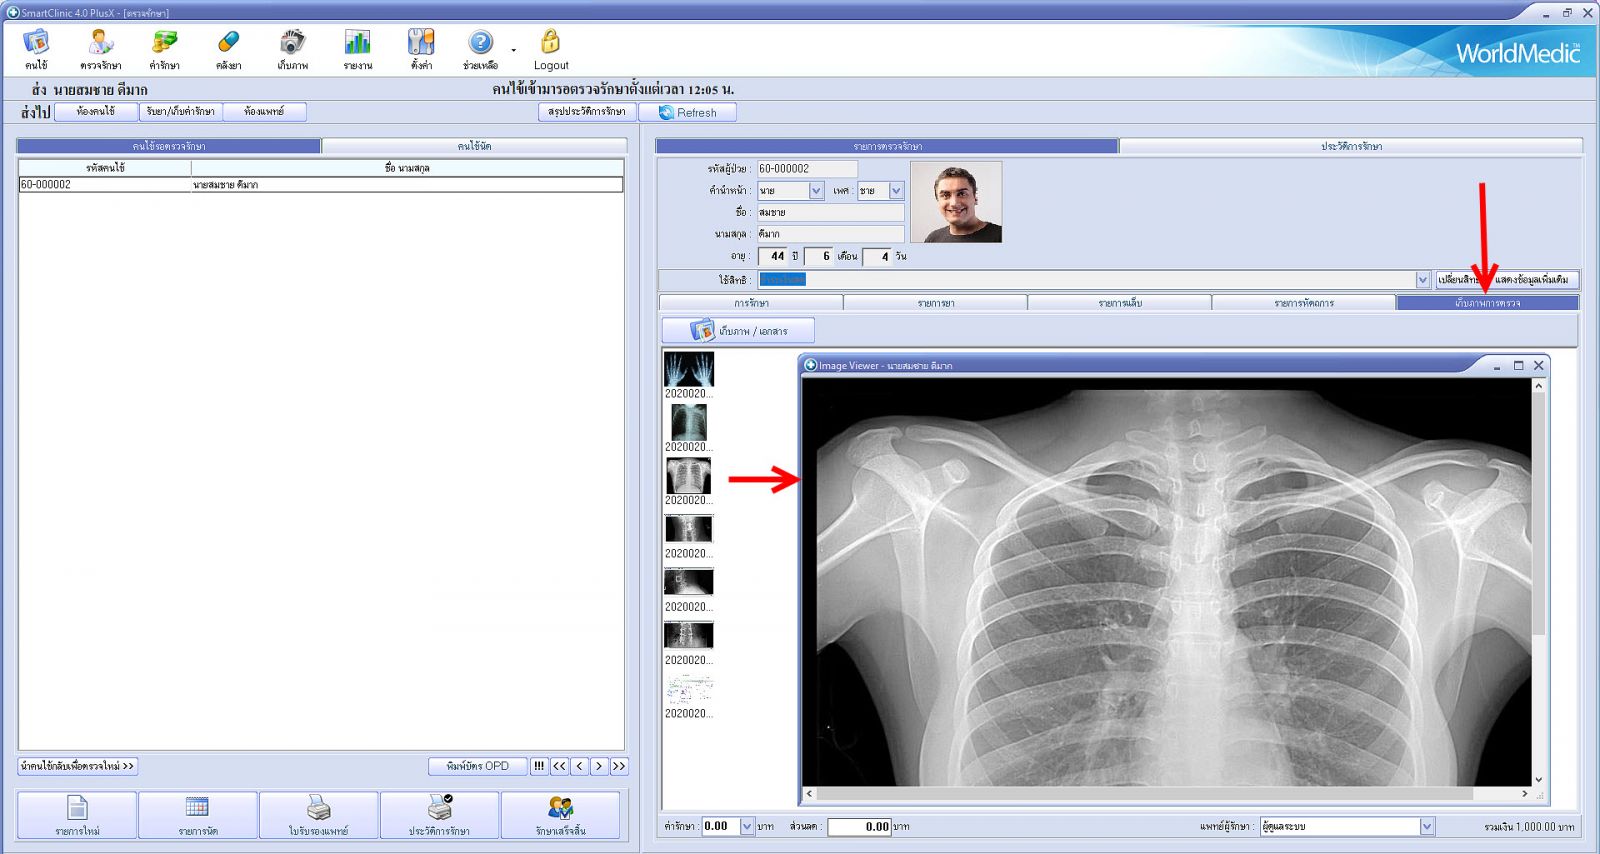Click the patient ID field 60-000002
Image resolution: width=1600 pixels, height=854 pixels.
[x=807, y=169]
